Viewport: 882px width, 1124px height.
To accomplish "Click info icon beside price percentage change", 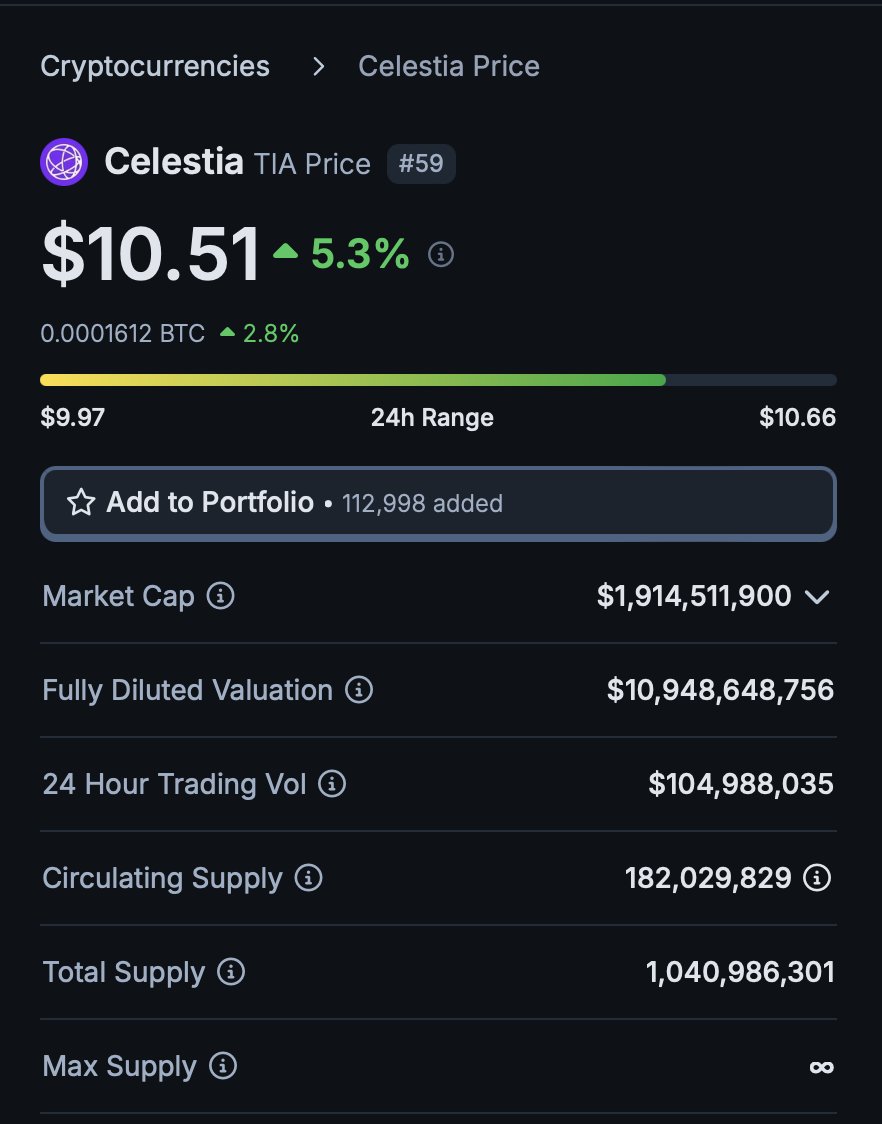I will (x=441, y=255).
